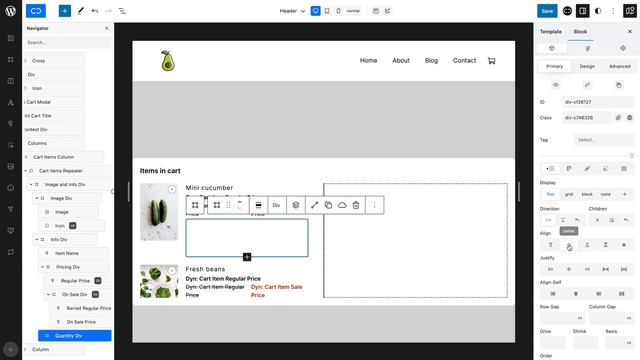Click the block toolbar copy icon
This screenshot has height=360, width=640.
[328, 205]
